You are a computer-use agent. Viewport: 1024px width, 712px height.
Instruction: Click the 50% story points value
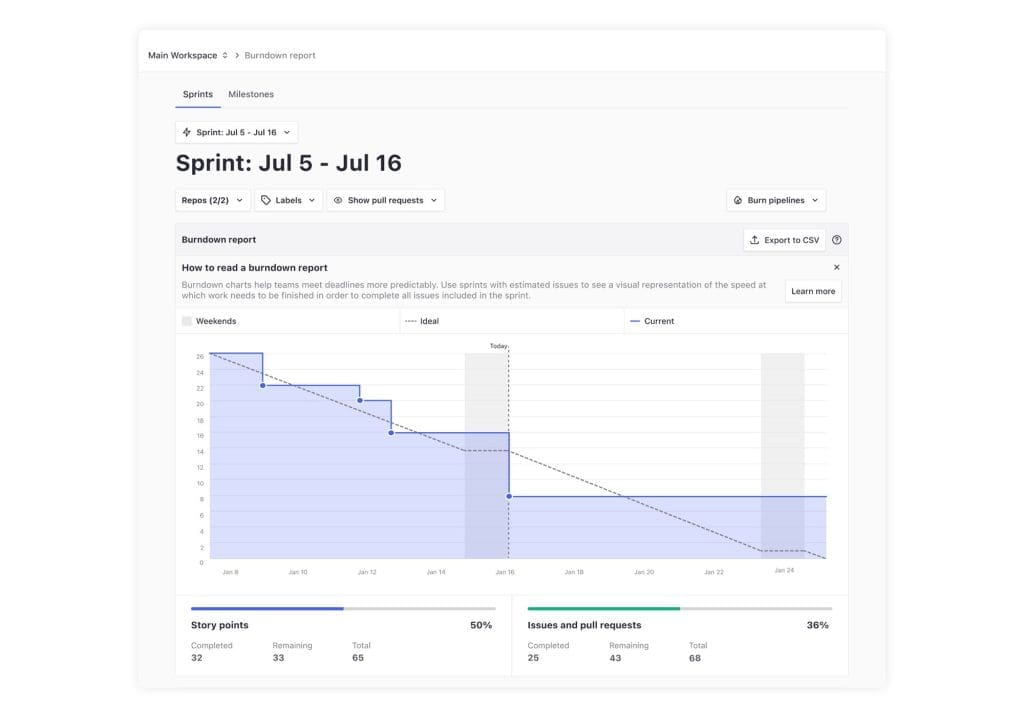[x=481, y=625]
